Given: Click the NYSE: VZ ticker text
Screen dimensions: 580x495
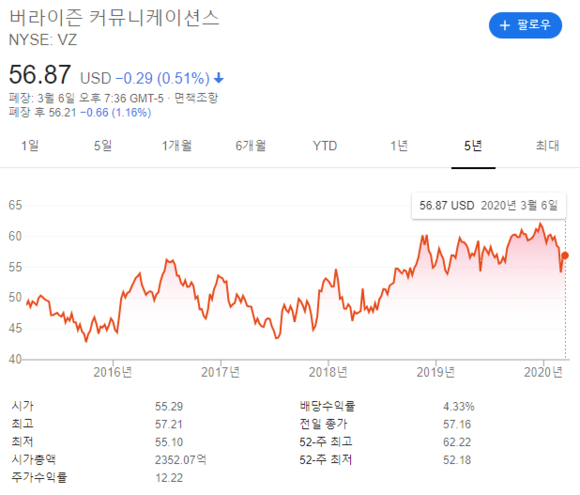Looking at the screenshot, I should 43,40.
